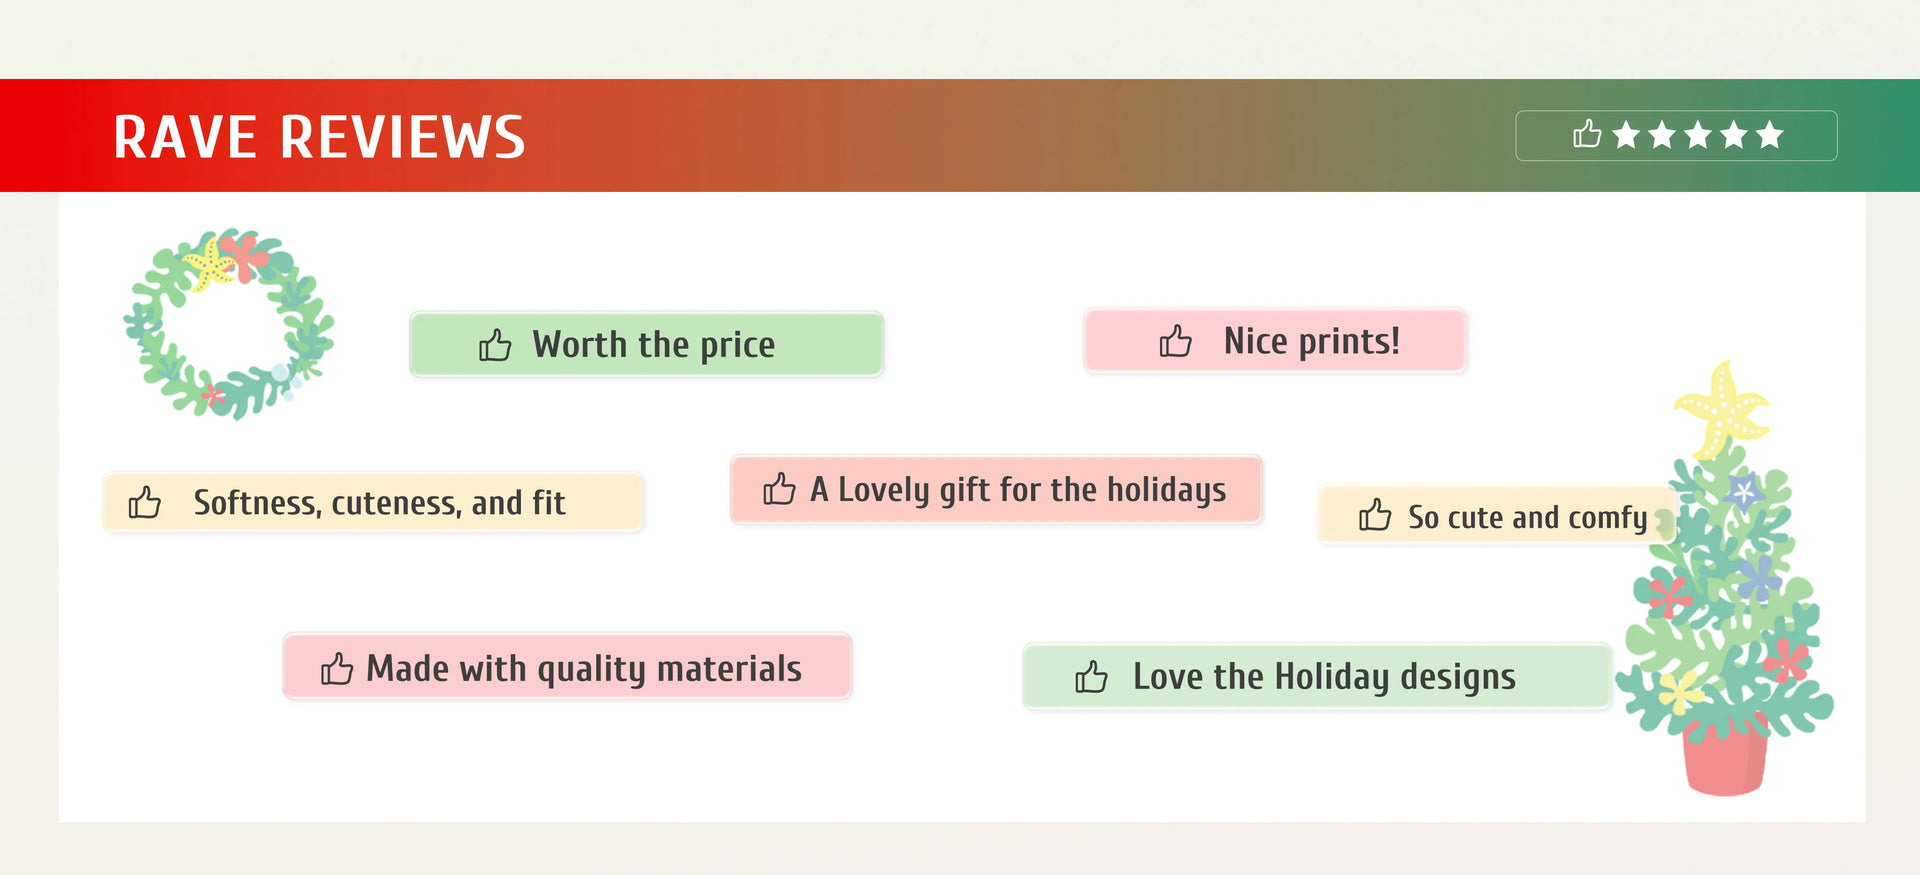1920x875 pixels.
Task: Click the Softness, cuteness, and fit text
Action: coord(379,502)
